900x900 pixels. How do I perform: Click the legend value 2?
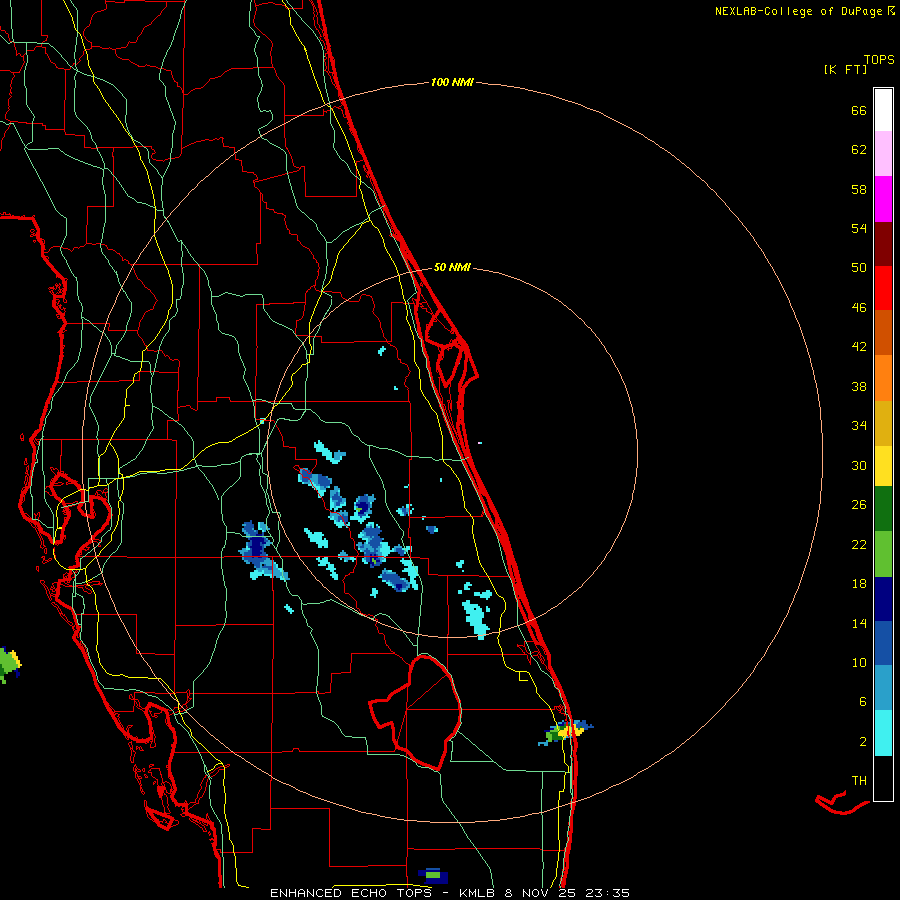[x=863, y=742]
